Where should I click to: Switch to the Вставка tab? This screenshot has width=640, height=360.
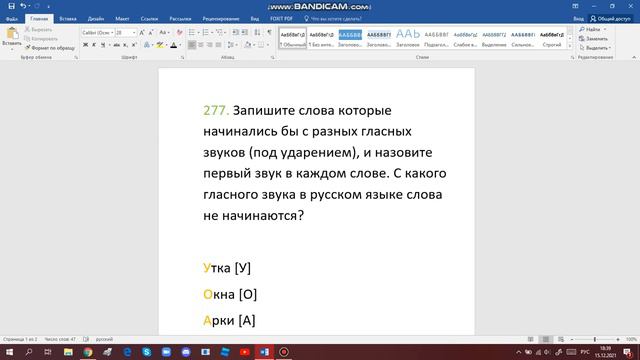pyautogui.click(x=68, y=19)
